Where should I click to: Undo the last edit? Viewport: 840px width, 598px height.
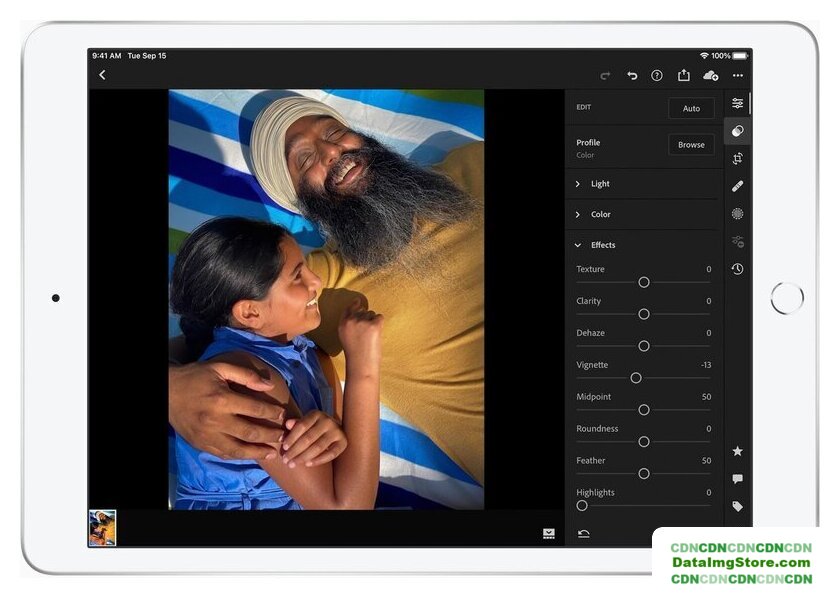coord(632,76)
